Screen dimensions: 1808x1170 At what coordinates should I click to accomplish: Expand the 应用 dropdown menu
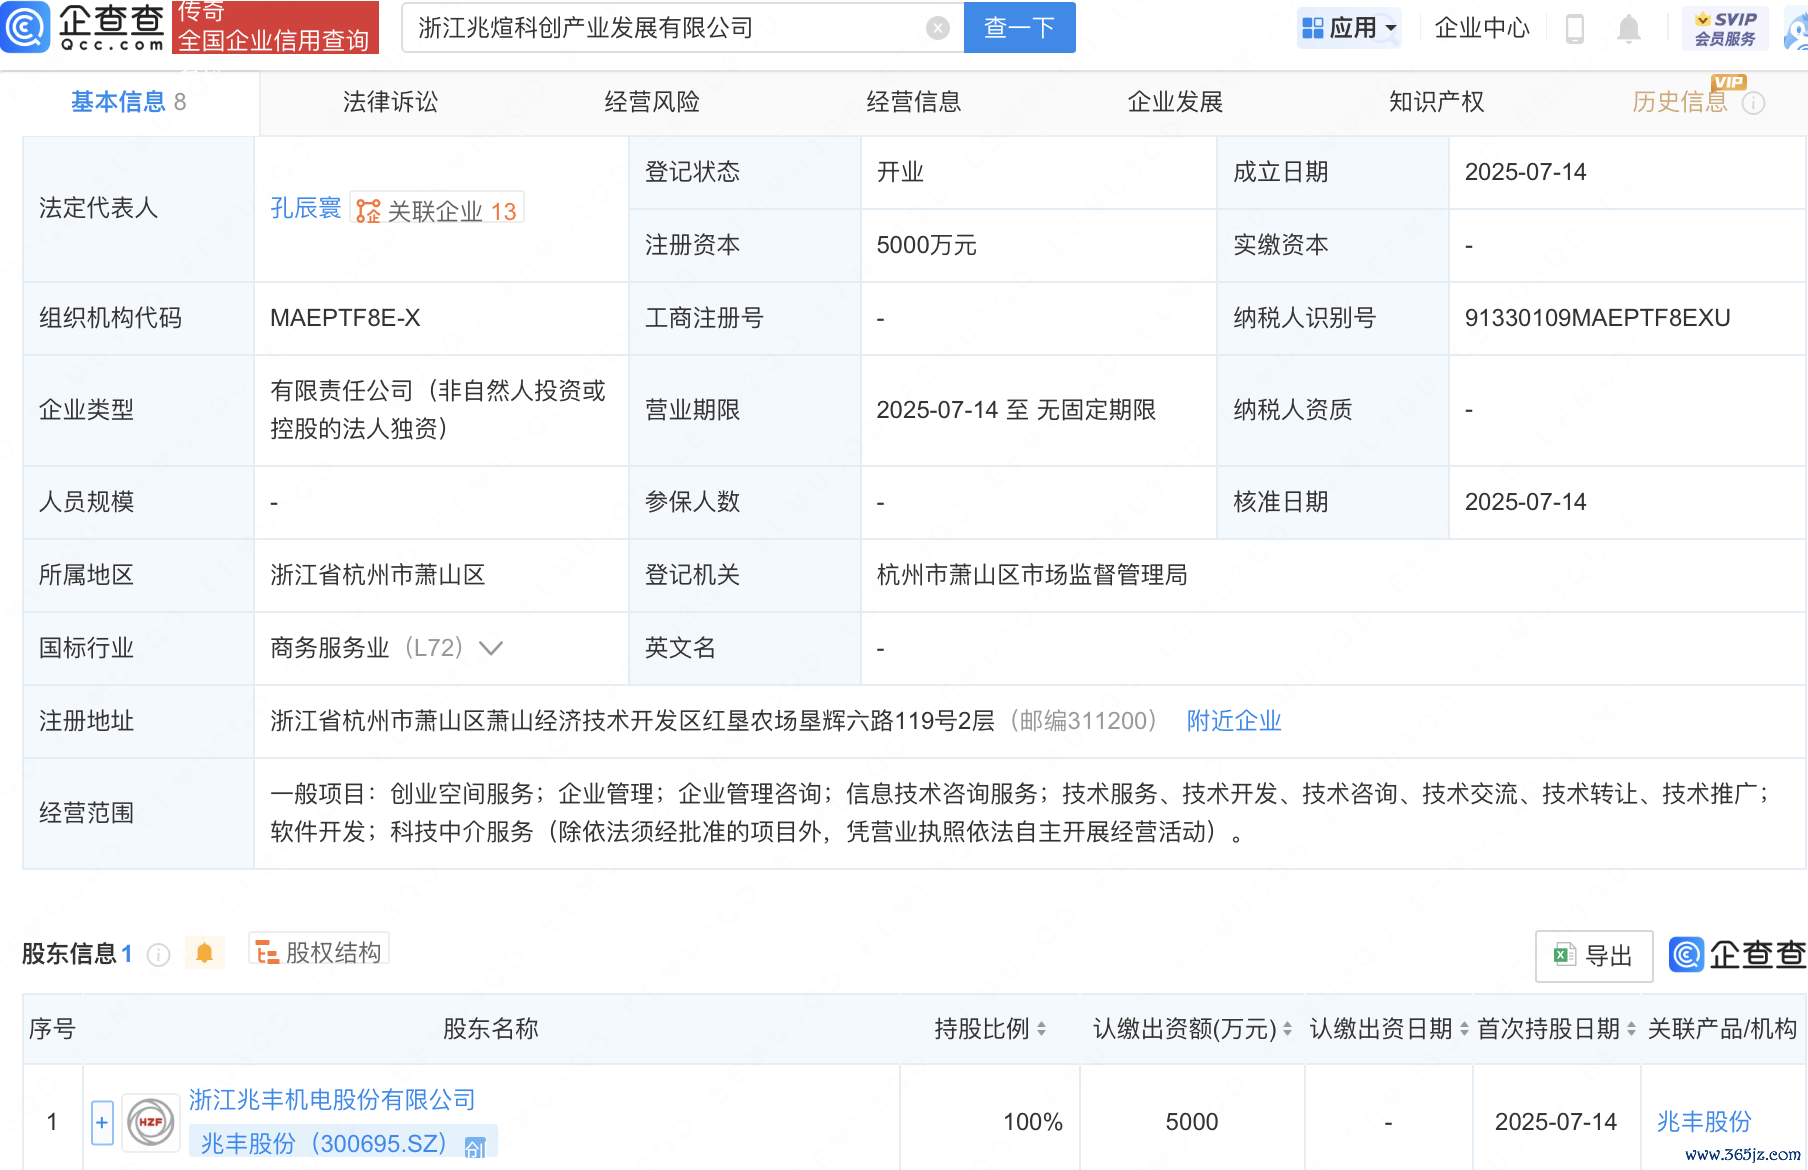[x=1349, y=28]
